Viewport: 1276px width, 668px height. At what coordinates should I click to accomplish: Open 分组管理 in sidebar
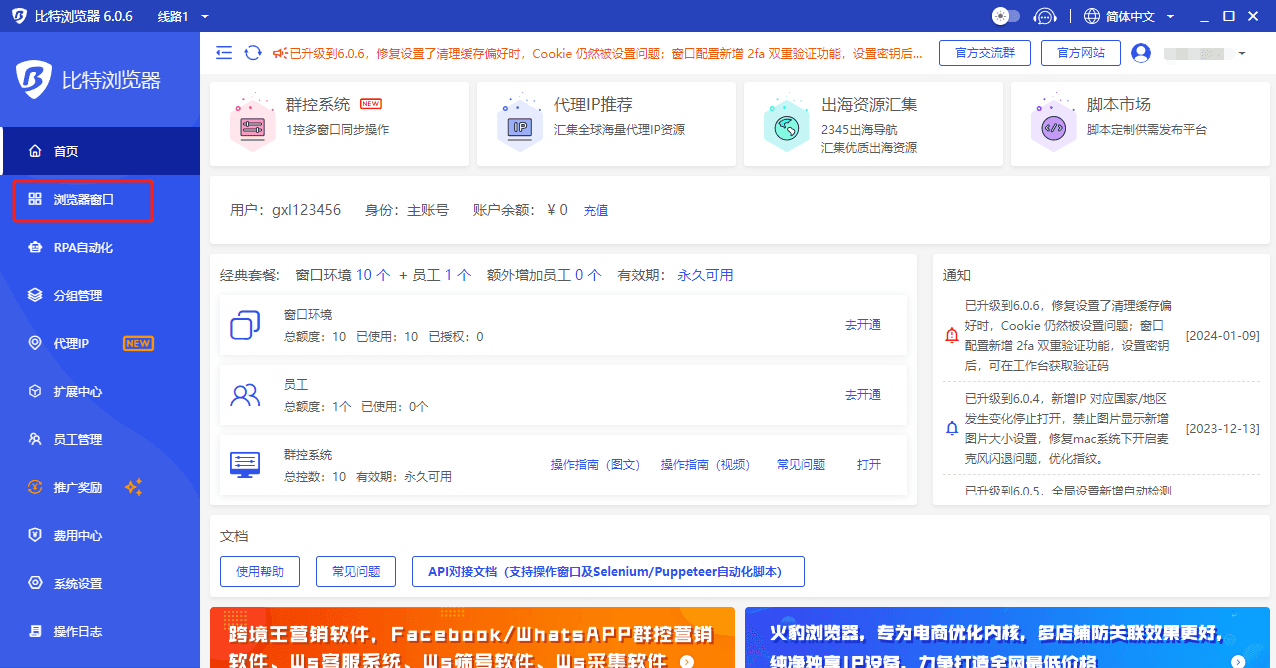pyautogui.click(x=100, y=295)
